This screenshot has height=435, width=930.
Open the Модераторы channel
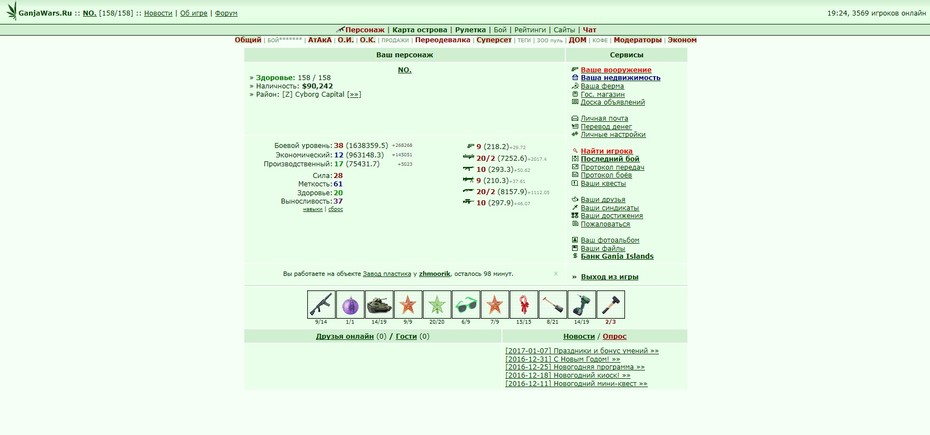(637, 40)
